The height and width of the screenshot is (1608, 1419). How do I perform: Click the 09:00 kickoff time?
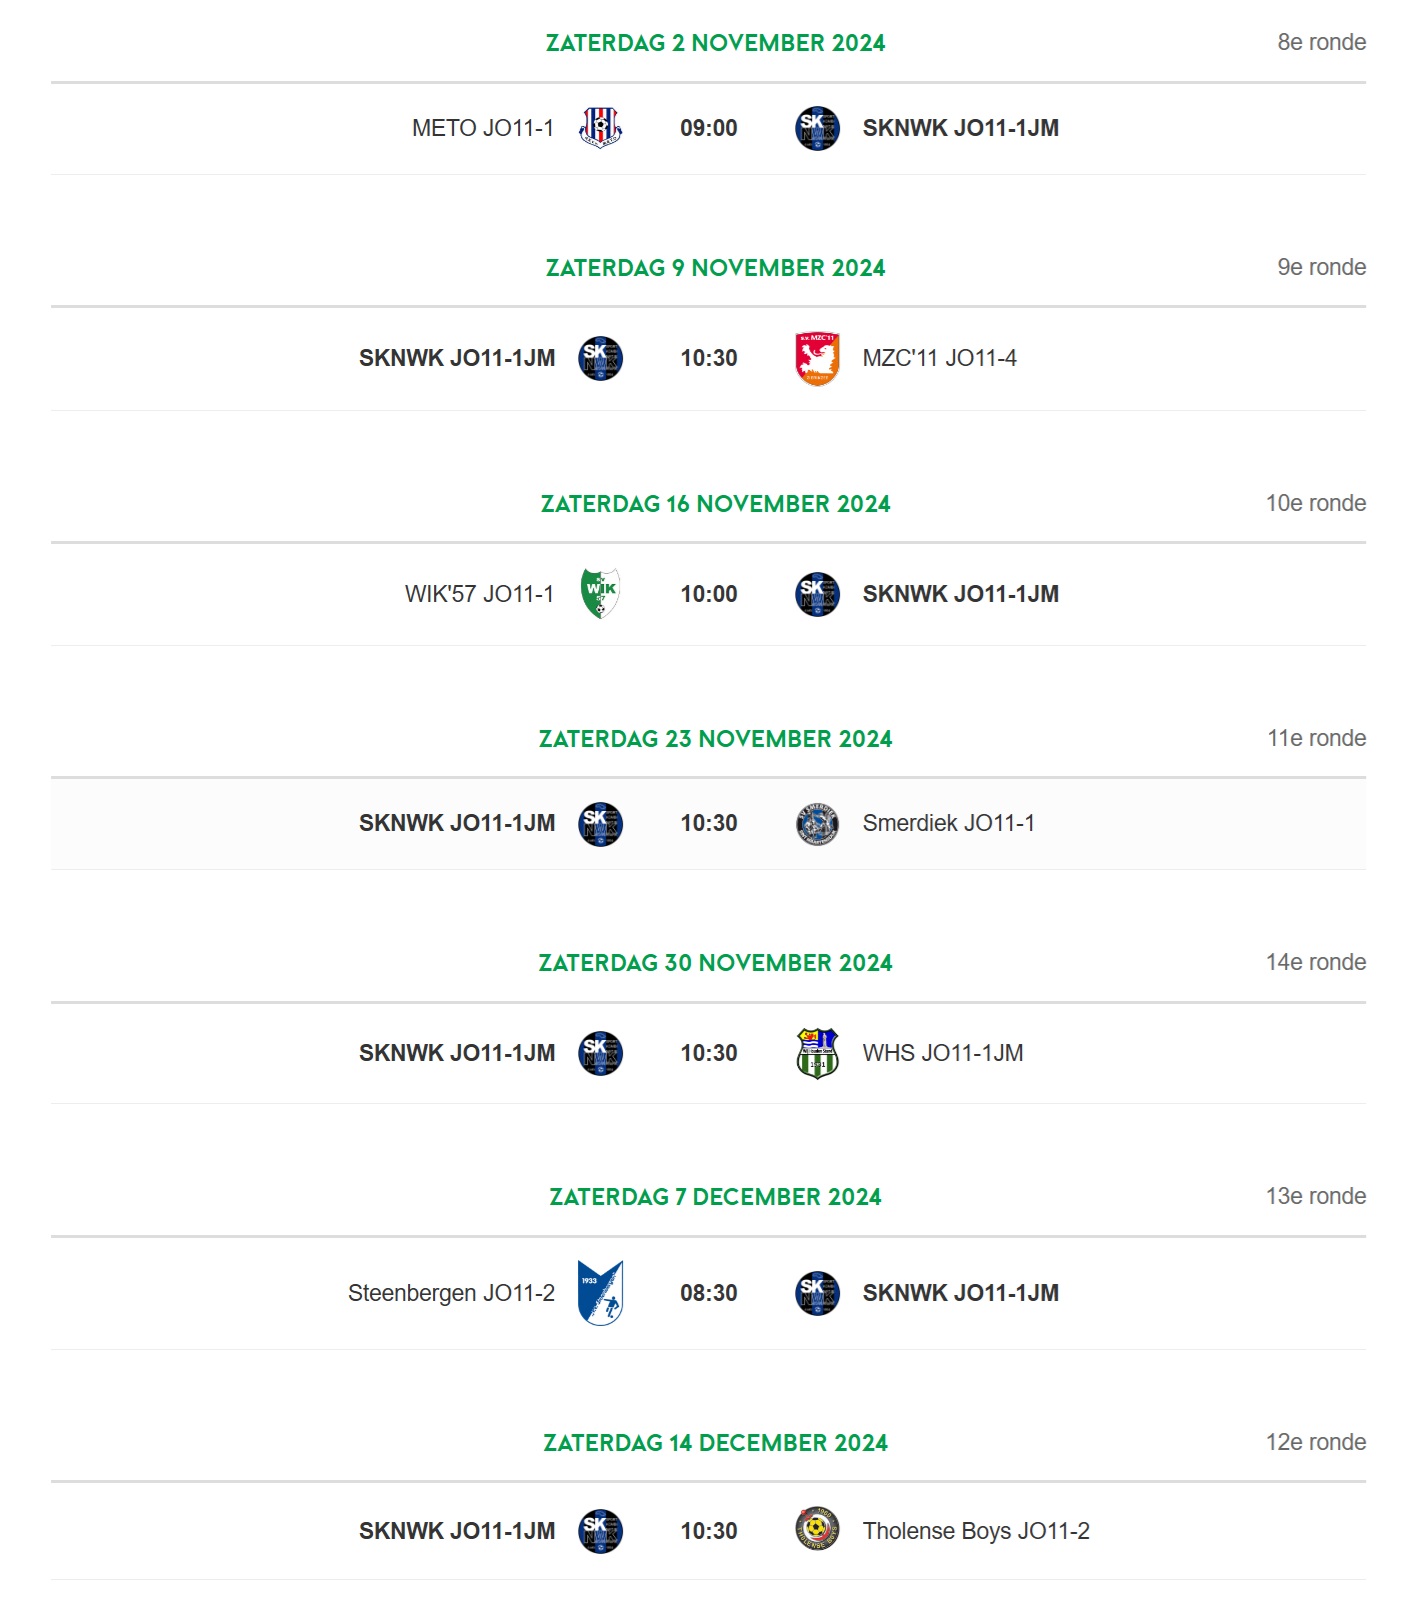click(709, 128)
